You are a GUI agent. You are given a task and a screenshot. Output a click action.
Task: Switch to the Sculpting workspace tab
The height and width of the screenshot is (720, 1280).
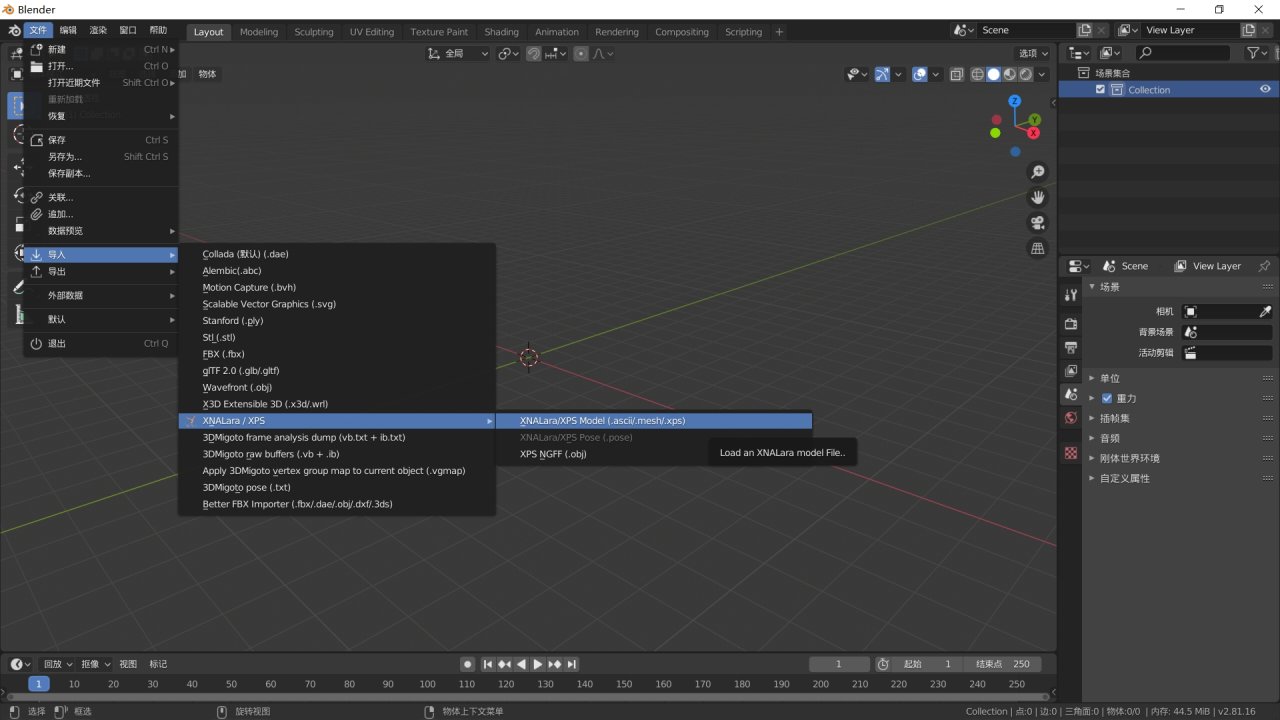(313, 32)
